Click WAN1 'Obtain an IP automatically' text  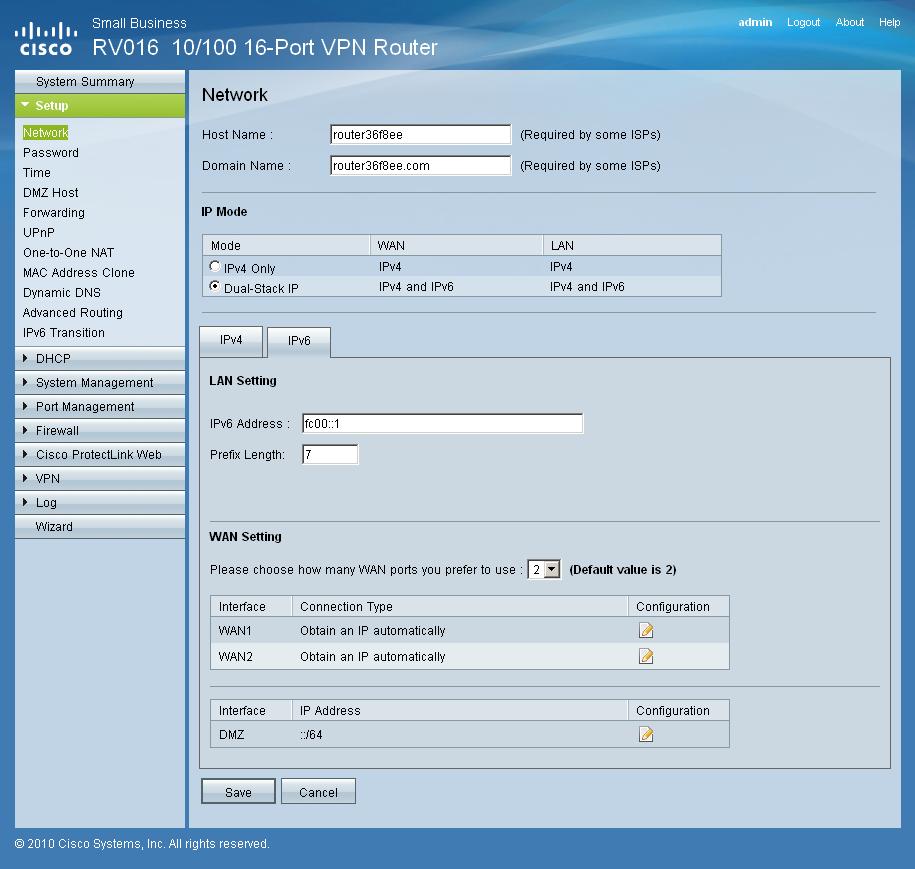(372, 630)
